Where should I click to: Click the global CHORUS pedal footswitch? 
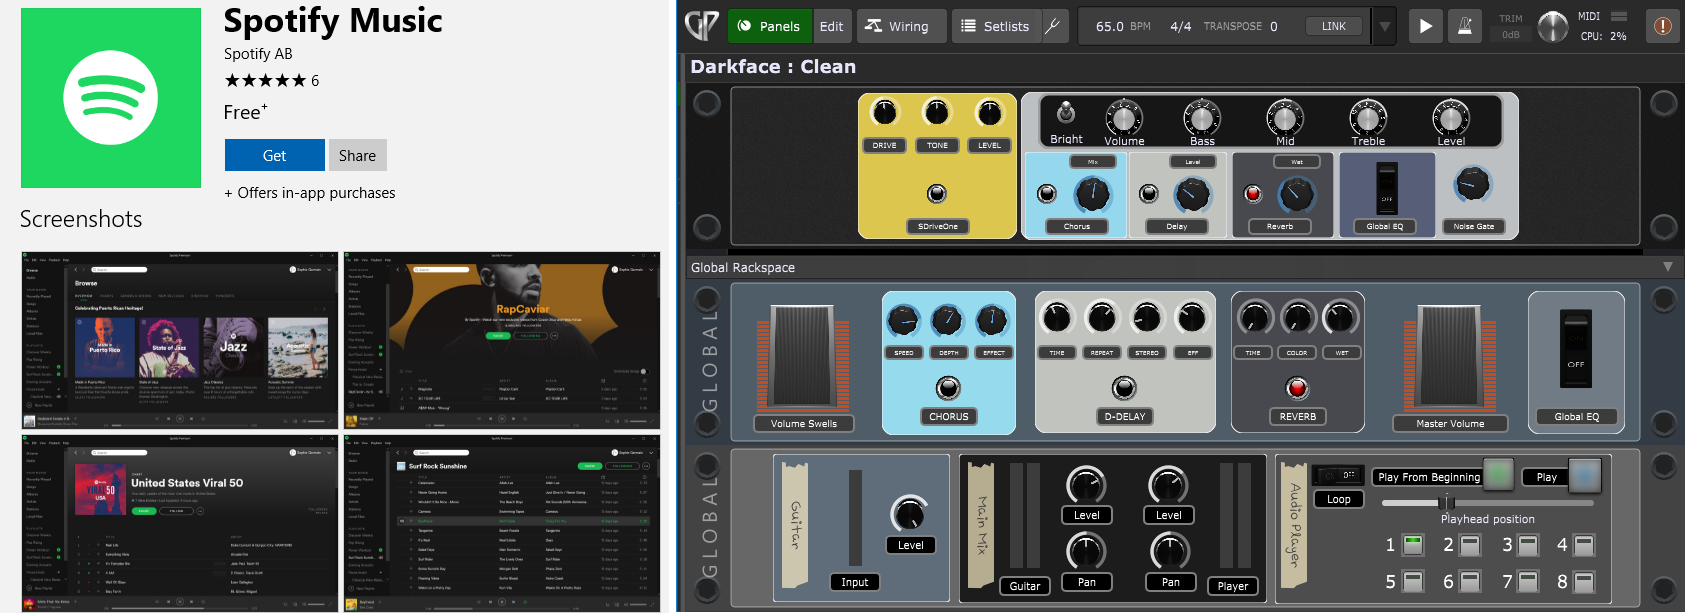point(948,388)
